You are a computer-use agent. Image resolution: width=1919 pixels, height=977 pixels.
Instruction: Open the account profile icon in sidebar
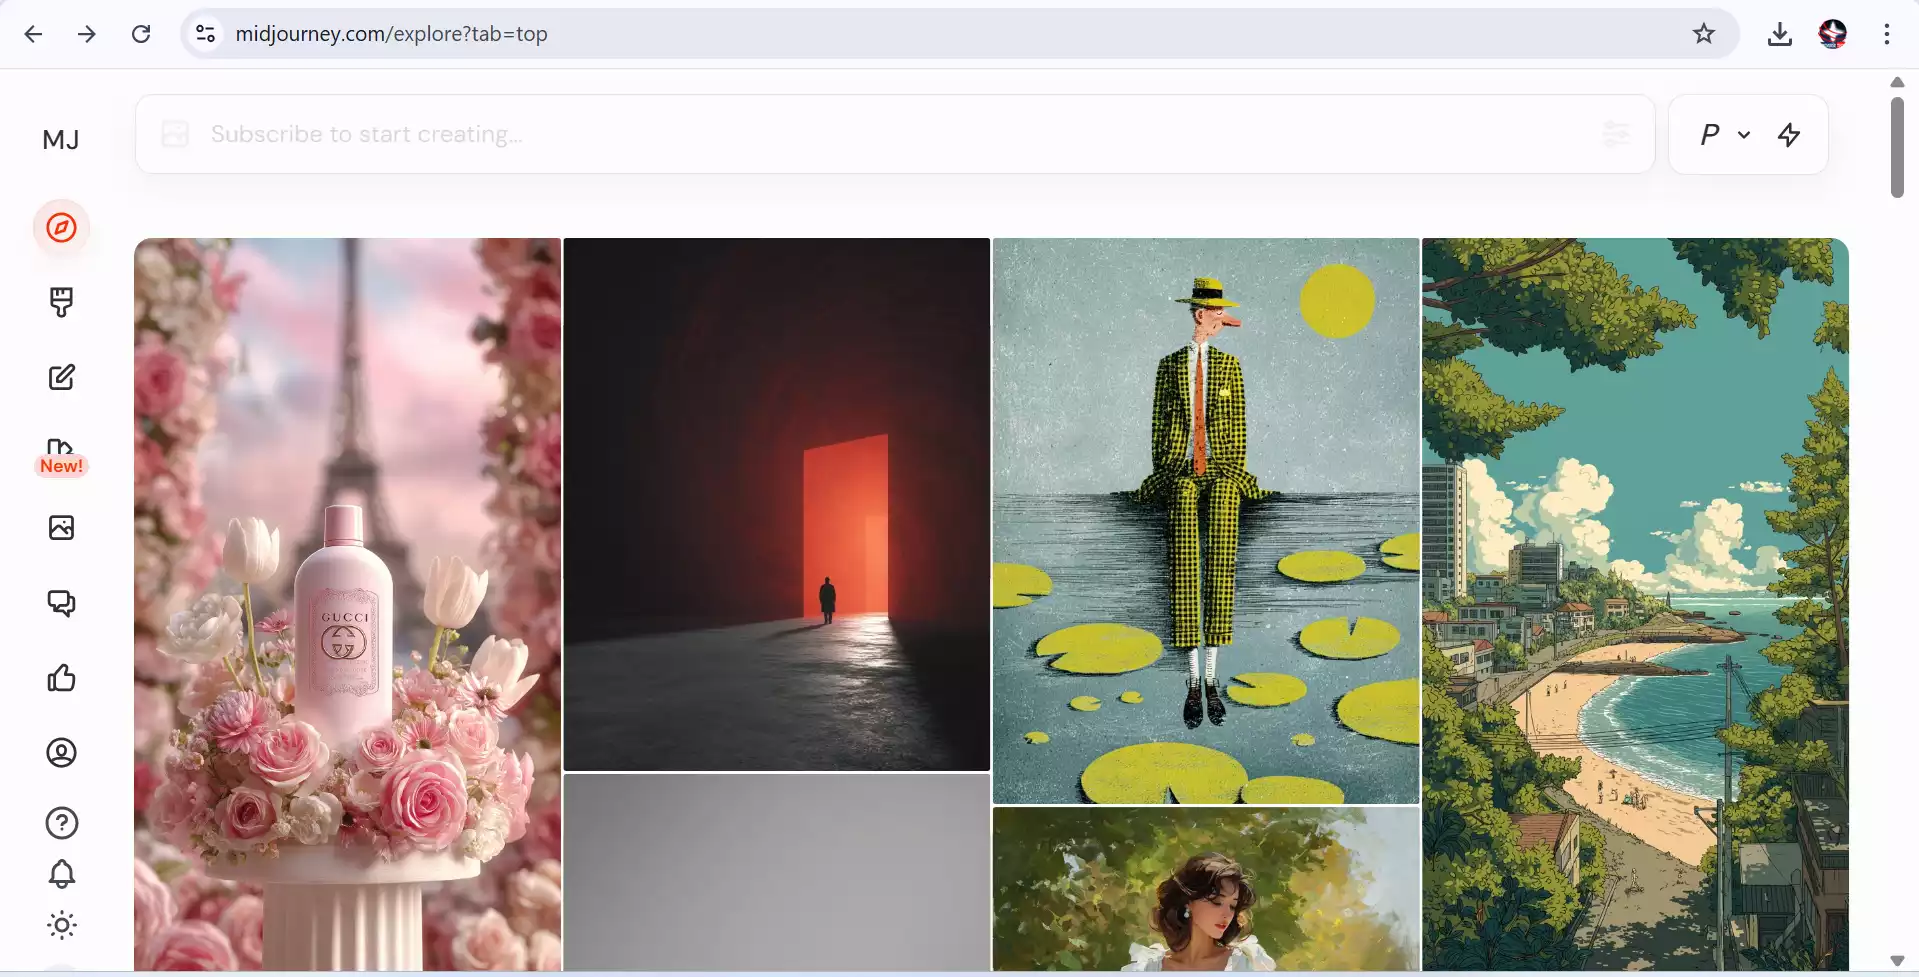coord(61,752)
